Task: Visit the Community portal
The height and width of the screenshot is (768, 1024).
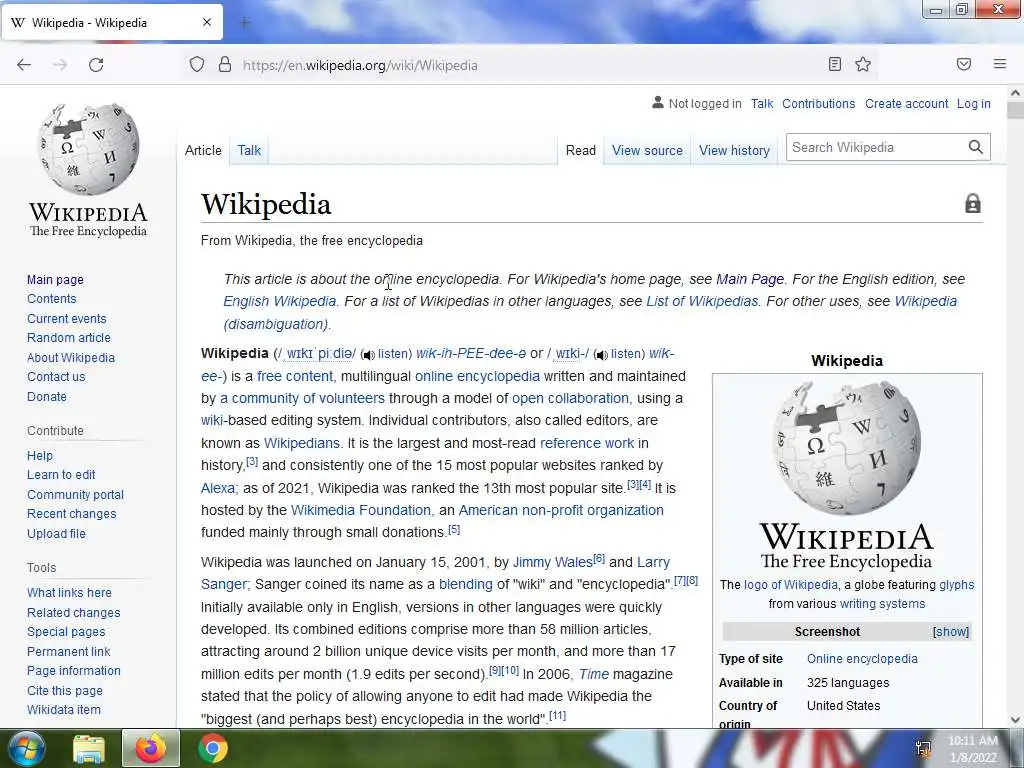Action: (75, 494)
